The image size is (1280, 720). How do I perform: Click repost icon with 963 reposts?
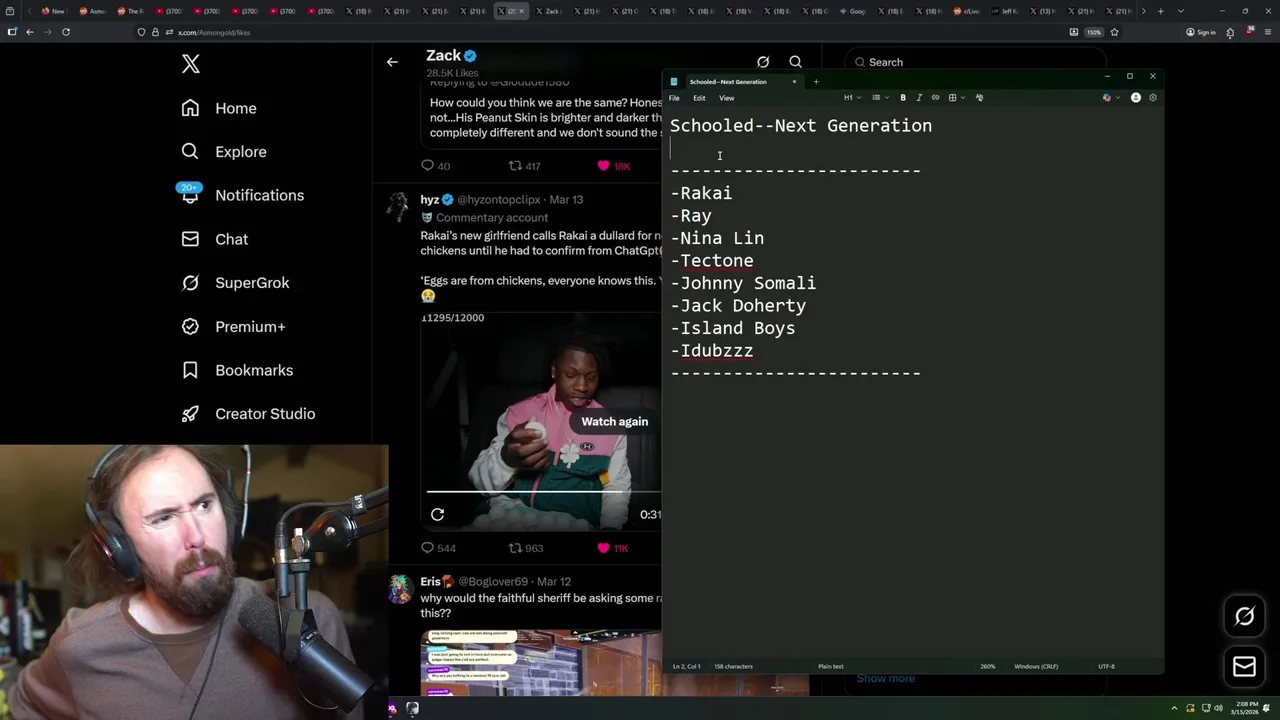[515, 548]
